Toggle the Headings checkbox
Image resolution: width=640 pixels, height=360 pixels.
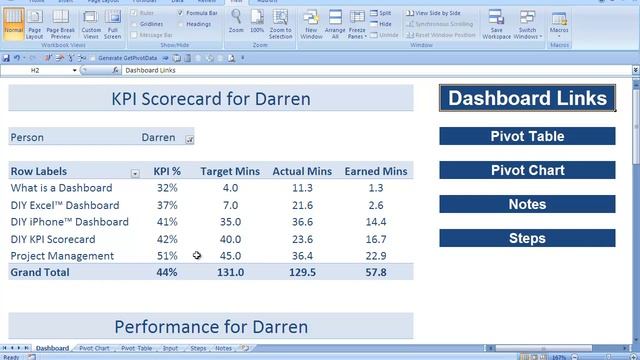[180, 24]
